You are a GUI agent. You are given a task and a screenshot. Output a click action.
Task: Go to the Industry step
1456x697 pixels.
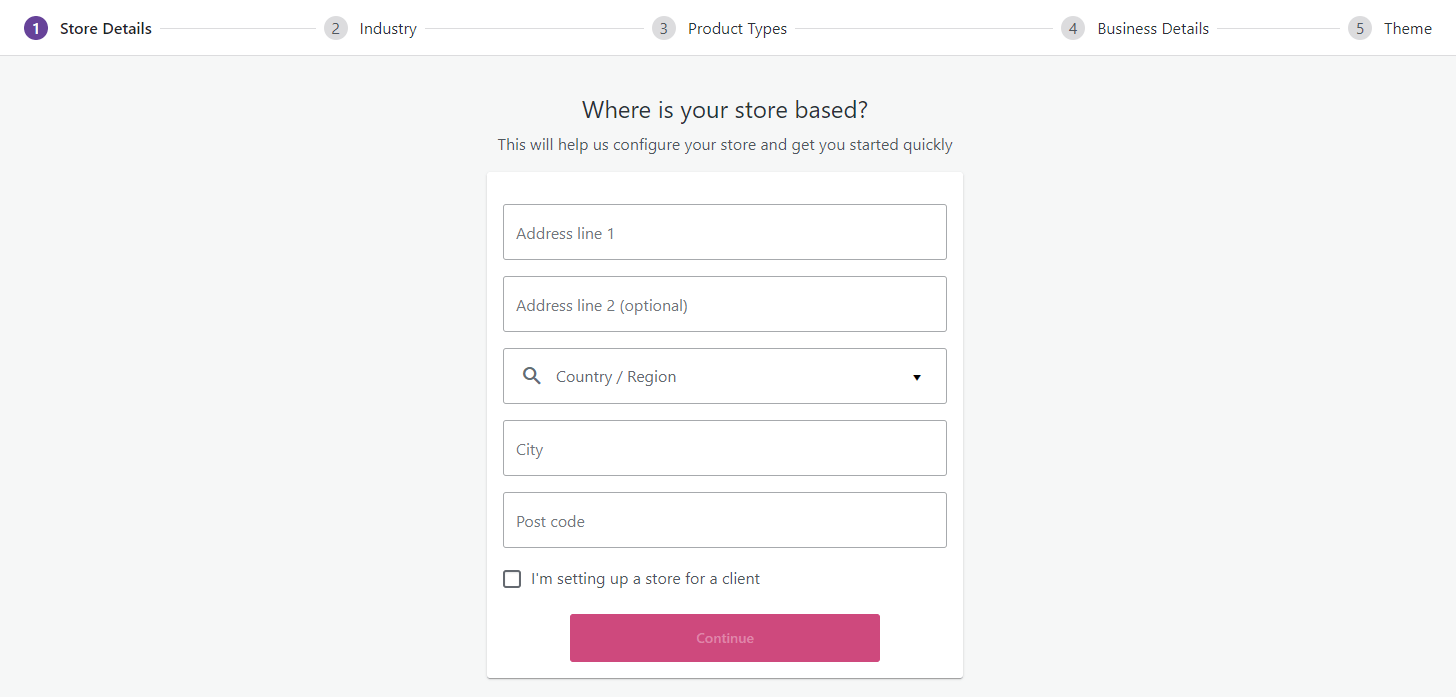(x=388, y=29)
